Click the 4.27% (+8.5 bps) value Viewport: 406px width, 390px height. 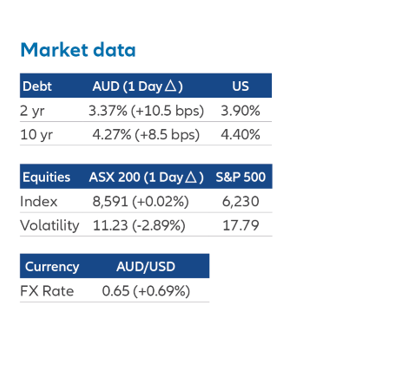[x=146, y=135]
